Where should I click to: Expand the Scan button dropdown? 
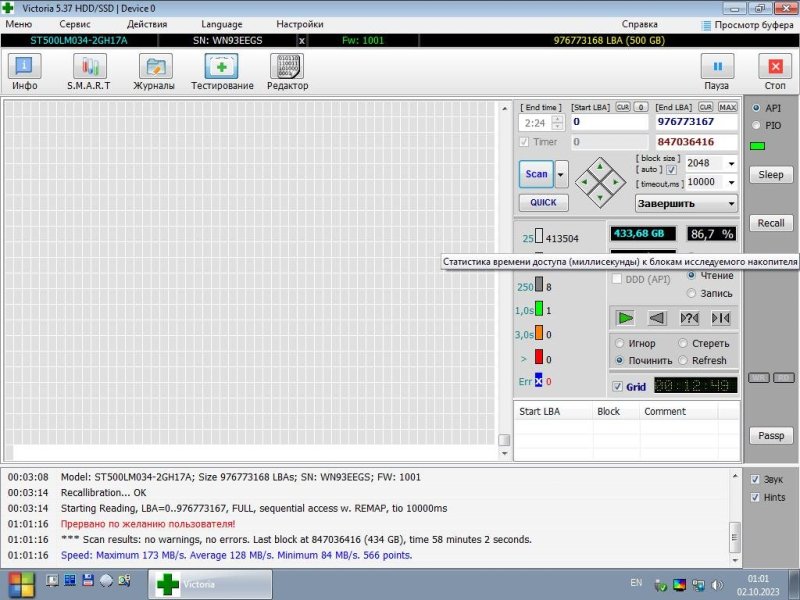pyautogui.click(x=560, y=174)
